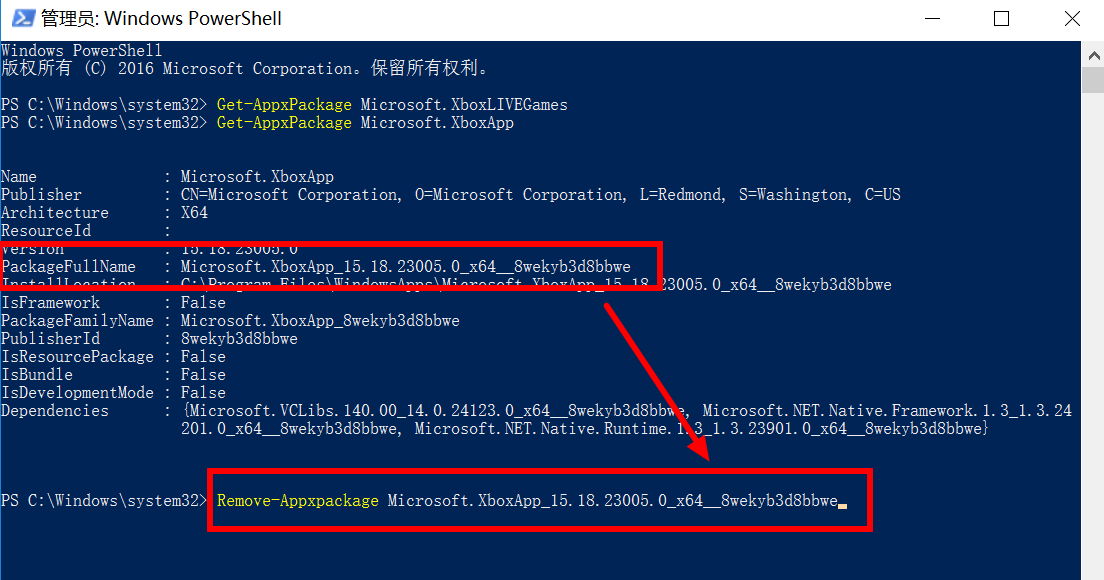Viewport: 1104px width, 580px height.
Task: Click the PowerShell icon in the title bar
Action: (23, 18)
